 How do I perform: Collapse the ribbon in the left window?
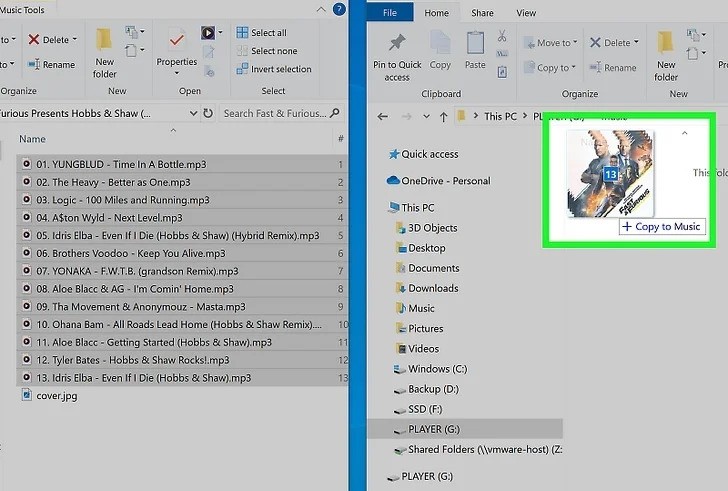[x=321, y=9]
